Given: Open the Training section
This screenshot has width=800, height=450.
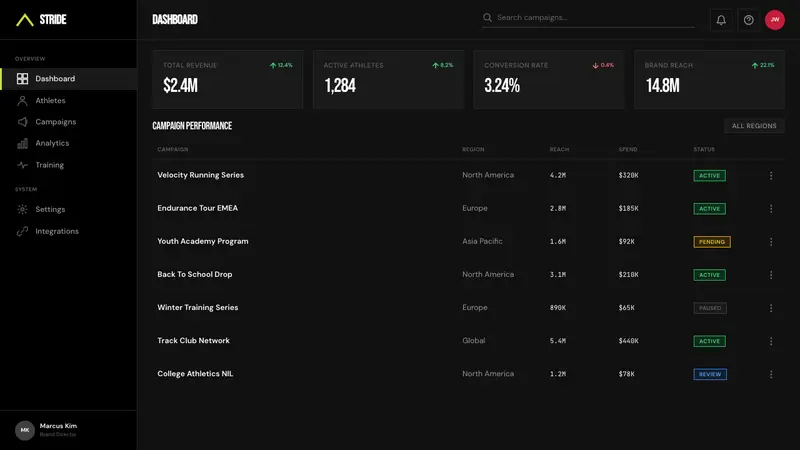Looking at the screenshot, I should coord(68,165).
